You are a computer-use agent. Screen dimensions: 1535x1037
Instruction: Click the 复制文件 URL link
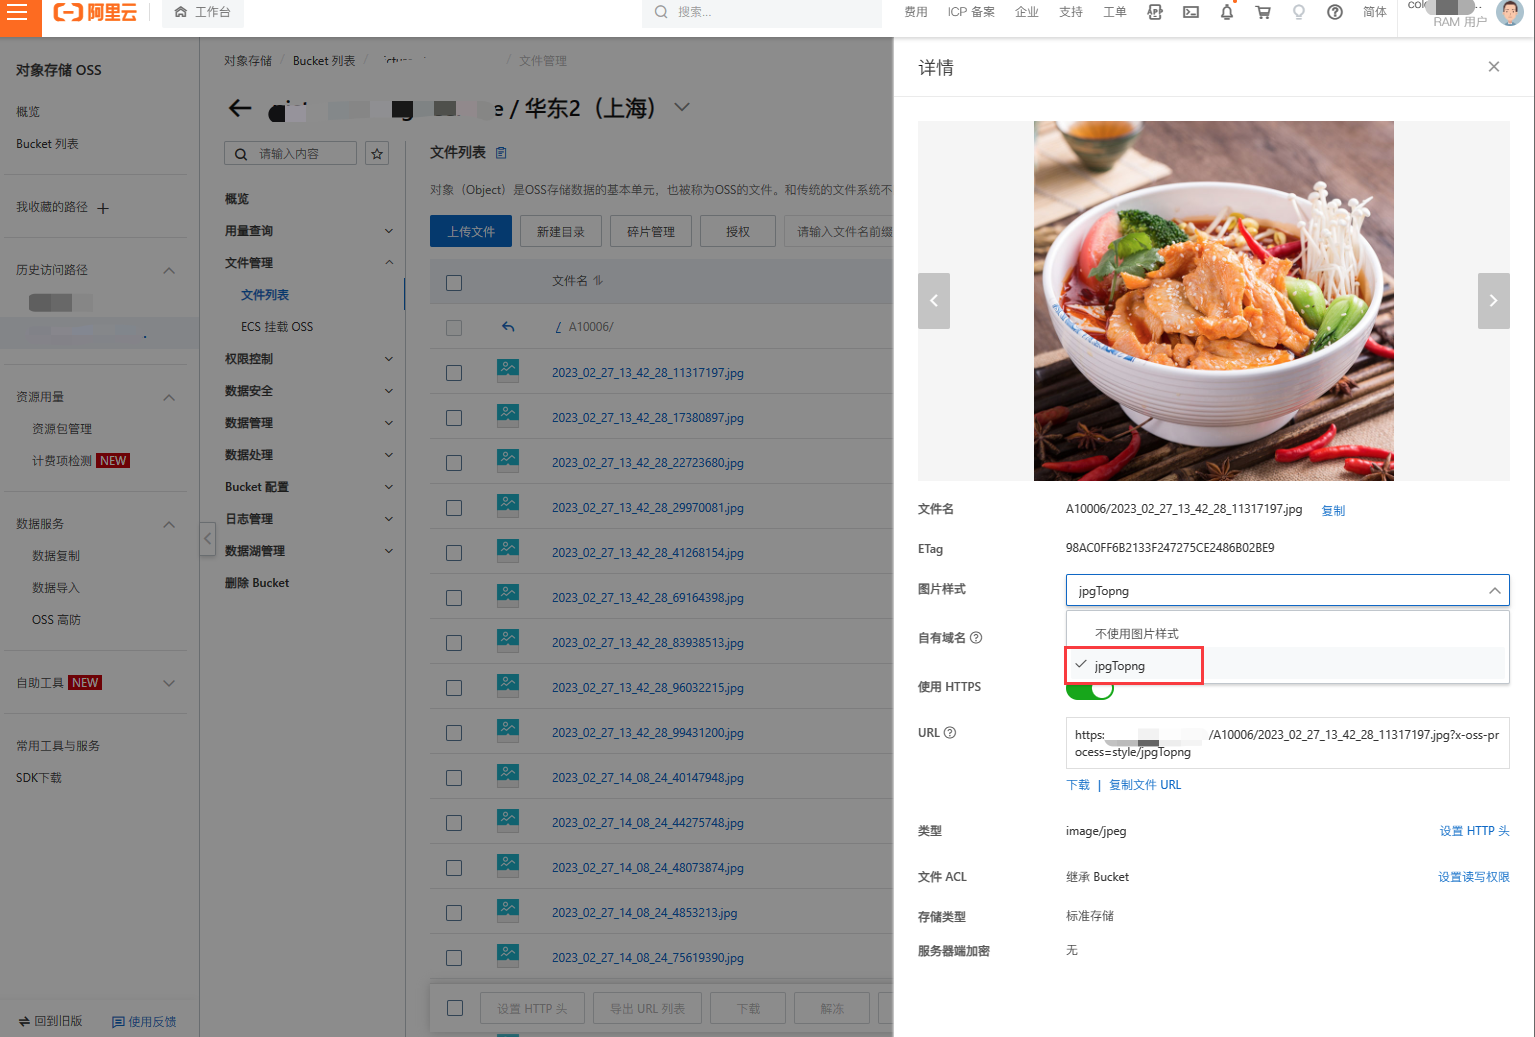1145,785
